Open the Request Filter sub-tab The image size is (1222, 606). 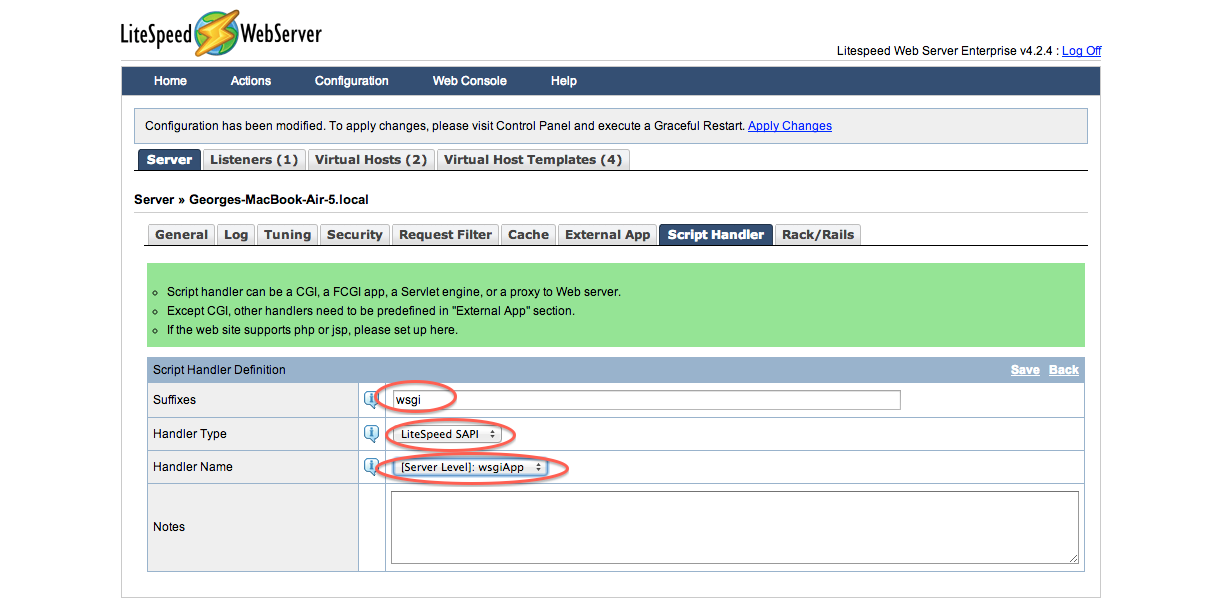pos(445,235)
